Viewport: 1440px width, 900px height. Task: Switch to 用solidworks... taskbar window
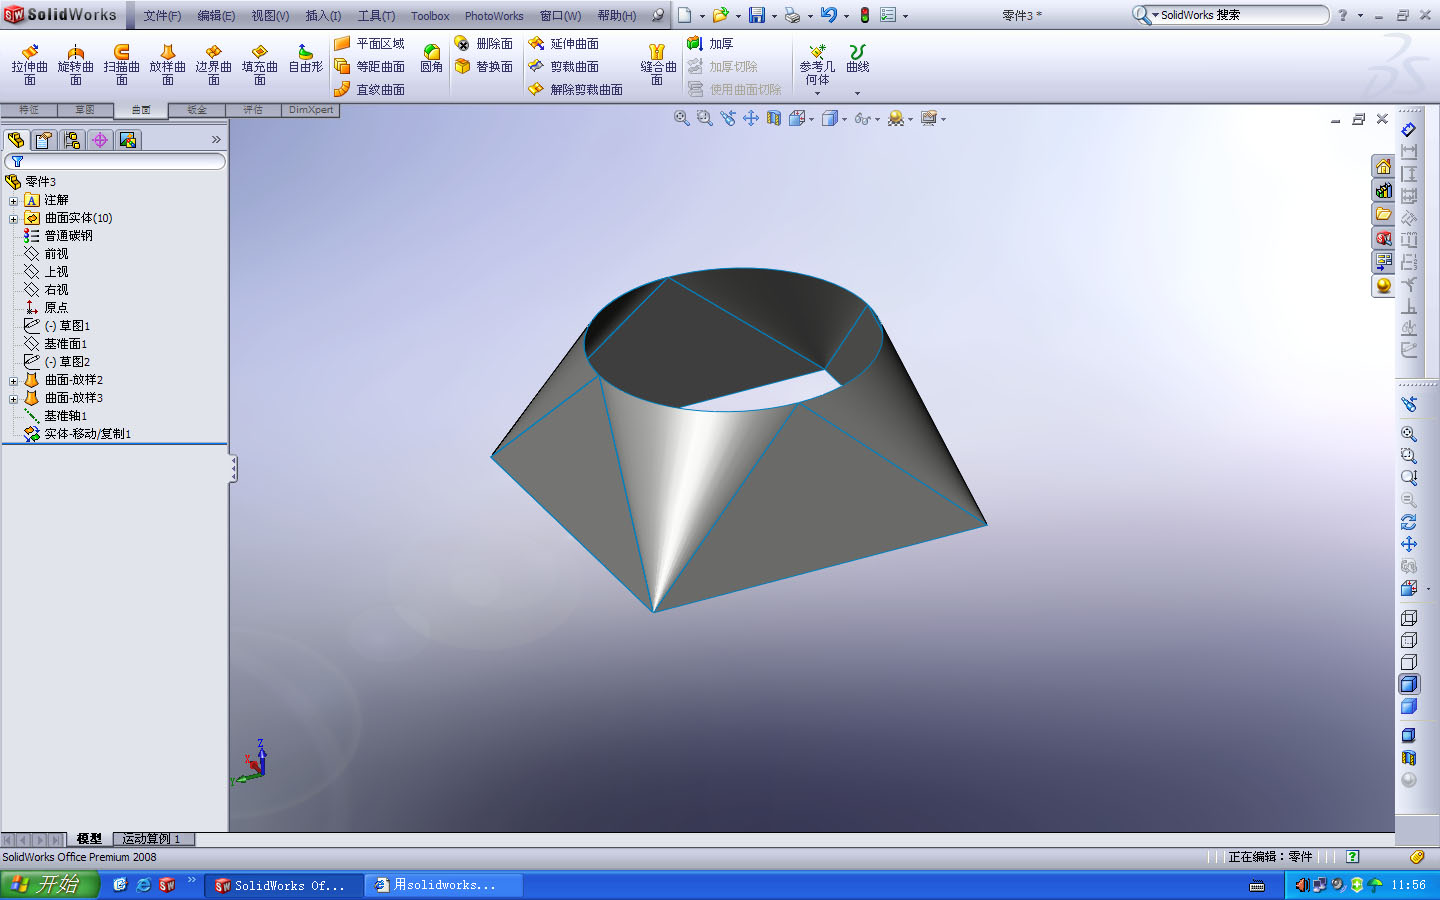[443, 885]
